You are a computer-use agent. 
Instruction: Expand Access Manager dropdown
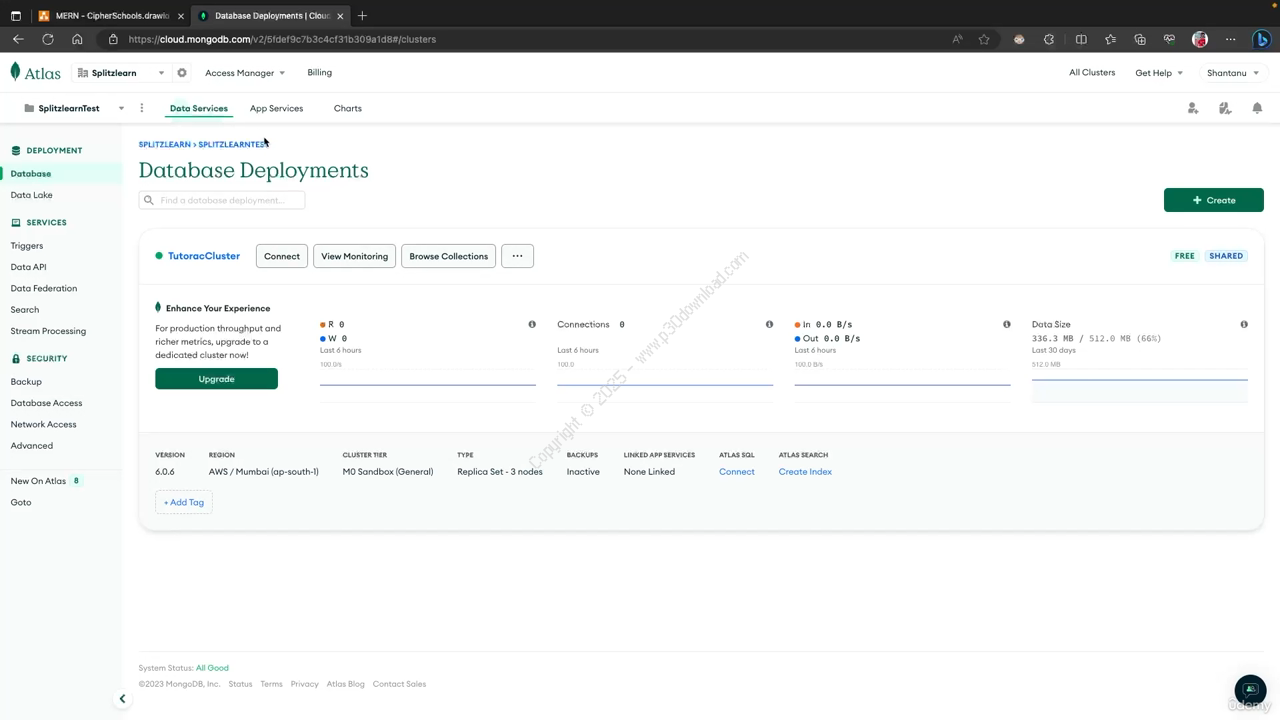[x=245, y=73]
